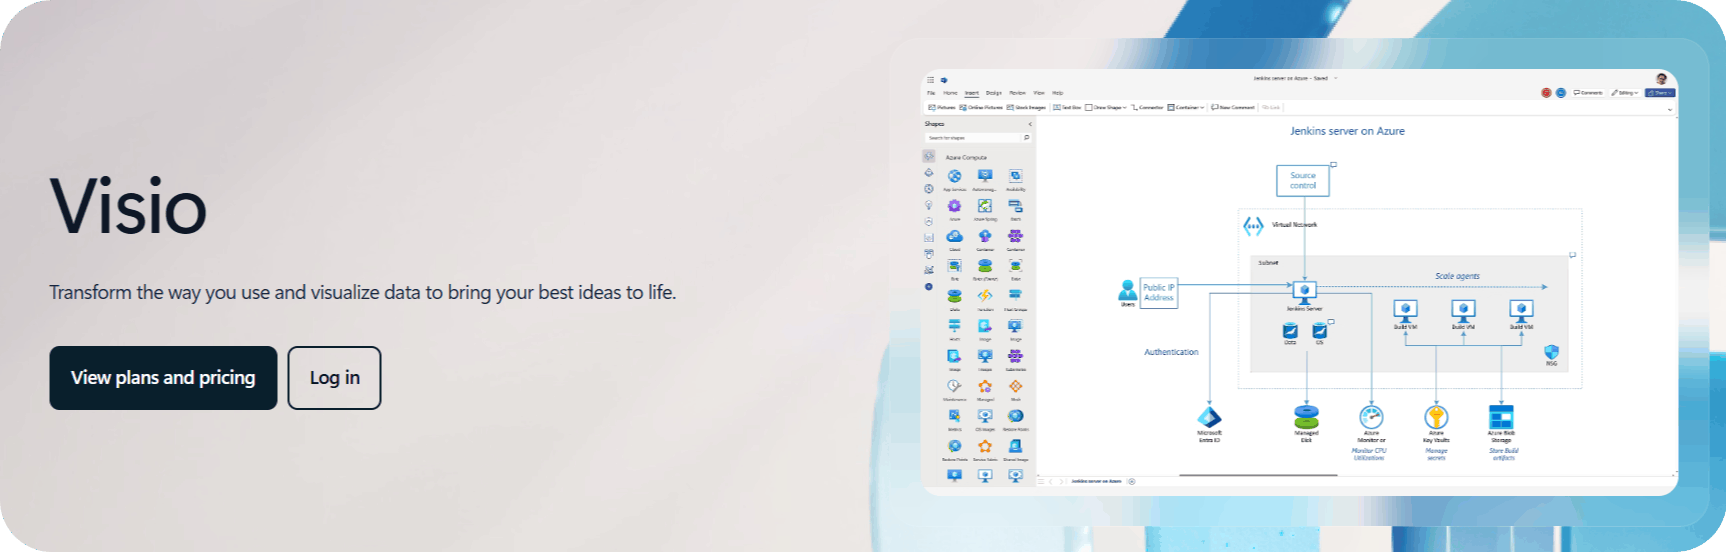Switch to the Review ribbon tab

[1017, 93]
